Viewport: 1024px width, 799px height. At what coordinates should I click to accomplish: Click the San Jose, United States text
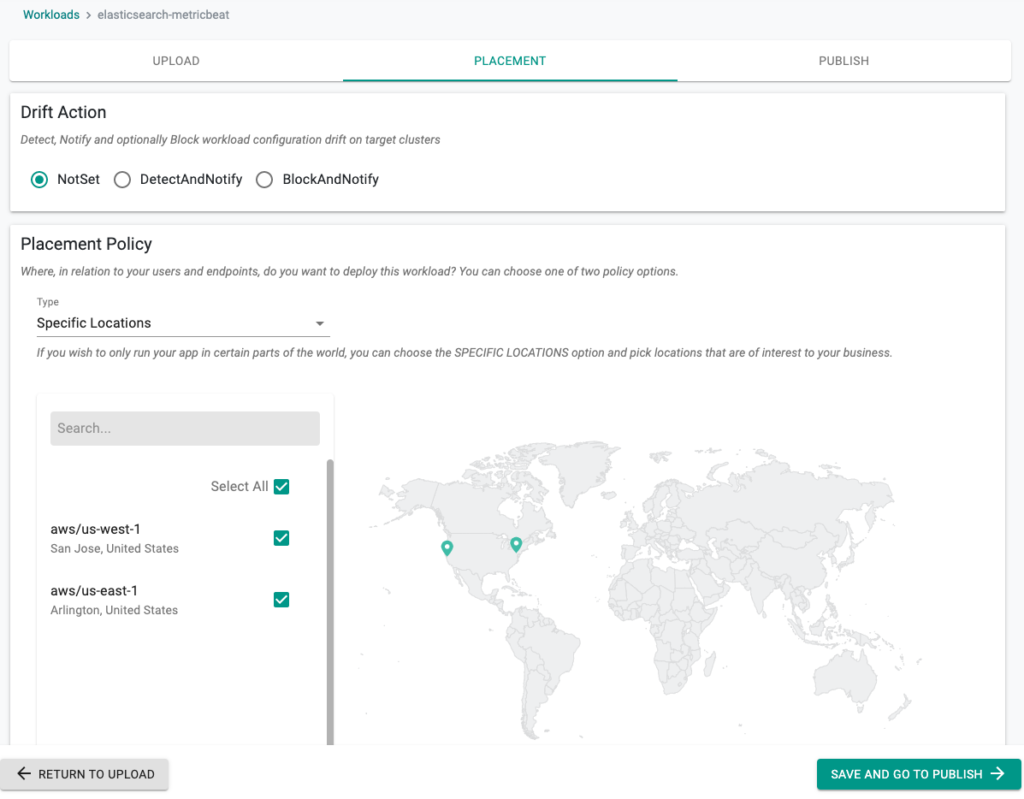[114, 549]
